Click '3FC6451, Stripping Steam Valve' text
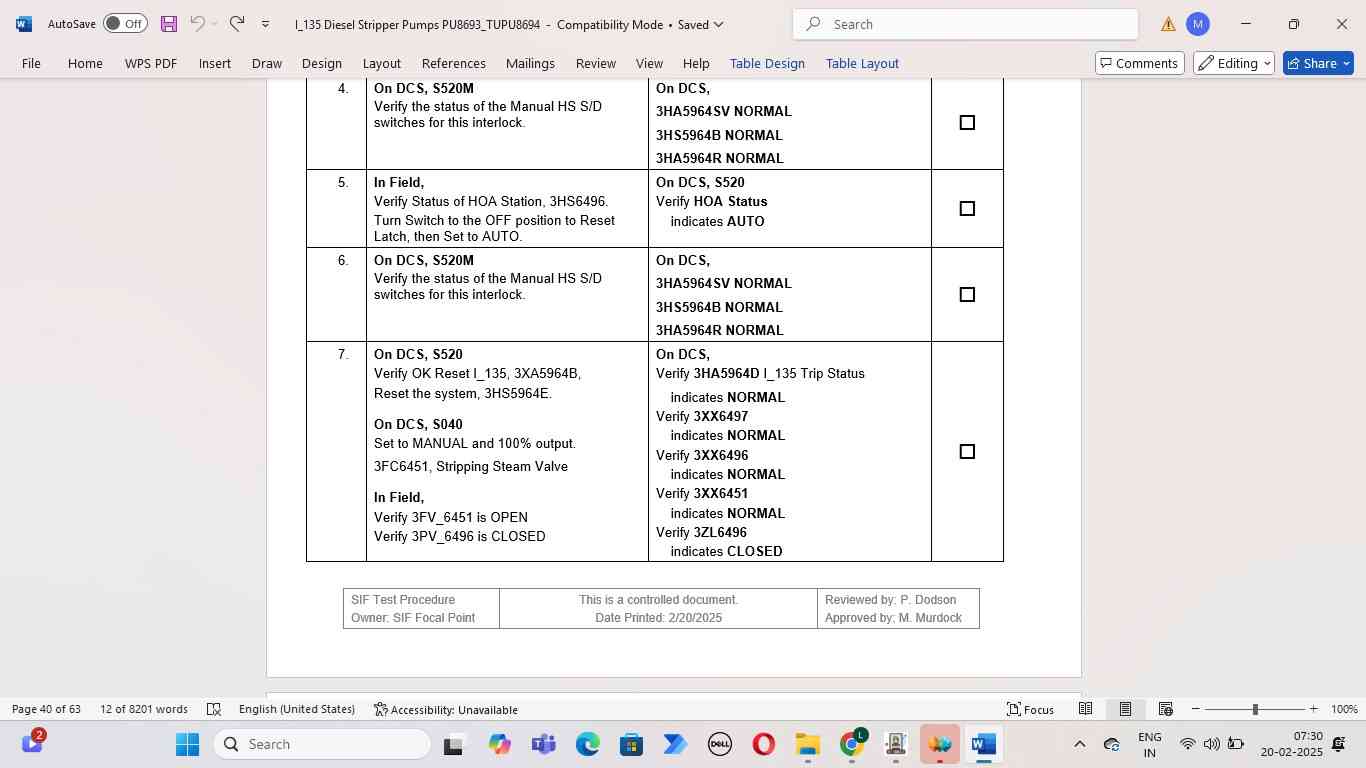This screenshot has width=1366, height=768. (x=471, y=467)
